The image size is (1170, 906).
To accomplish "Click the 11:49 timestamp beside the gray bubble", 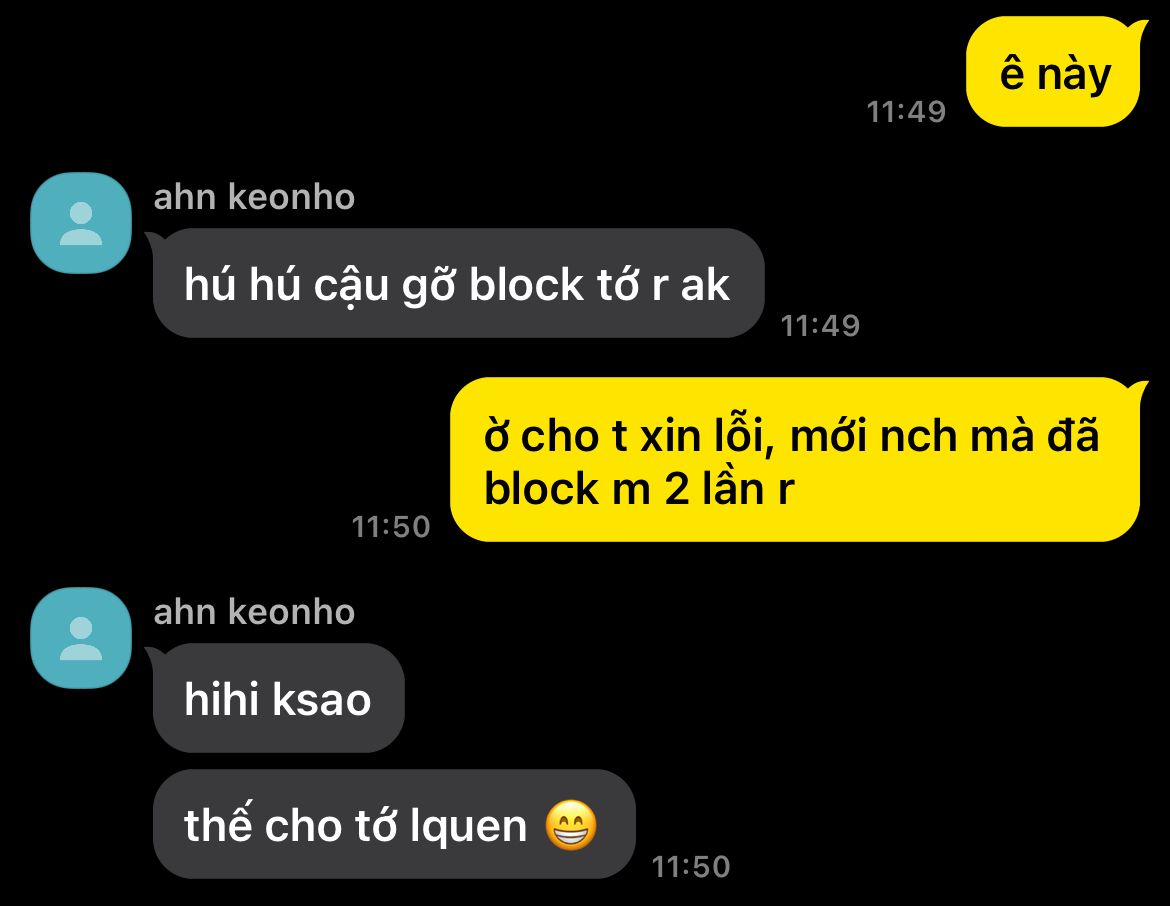I will (x=820, y=325).
